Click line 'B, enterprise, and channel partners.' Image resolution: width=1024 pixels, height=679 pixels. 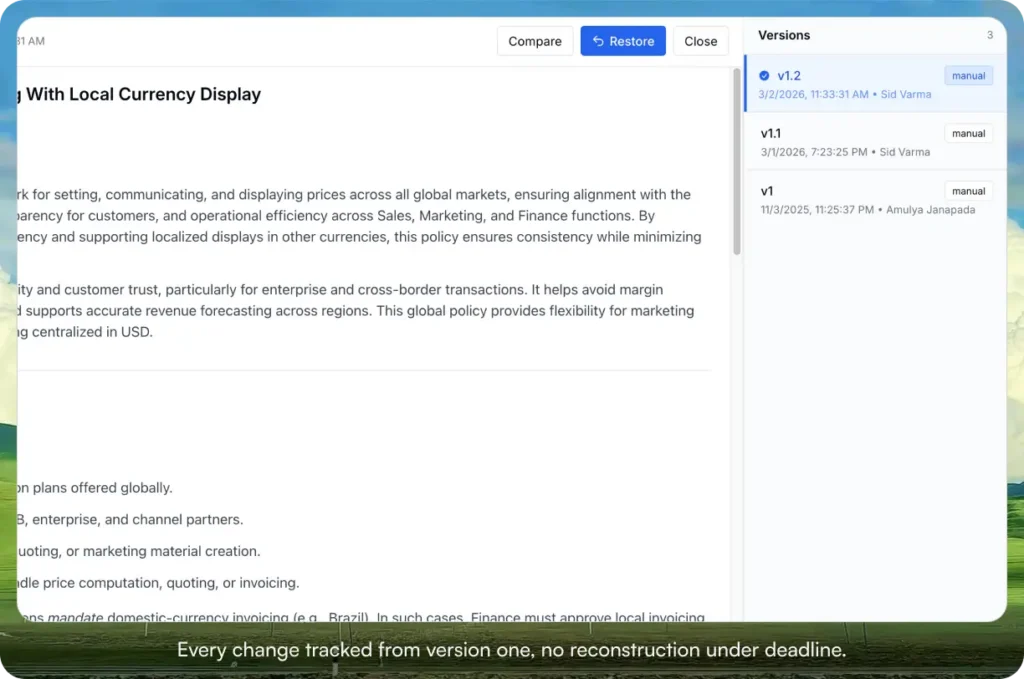130,520
